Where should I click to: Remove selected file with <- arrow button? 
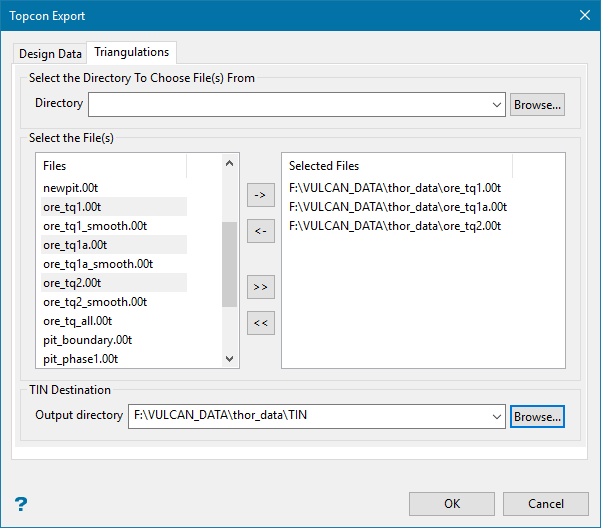[260, 232]
